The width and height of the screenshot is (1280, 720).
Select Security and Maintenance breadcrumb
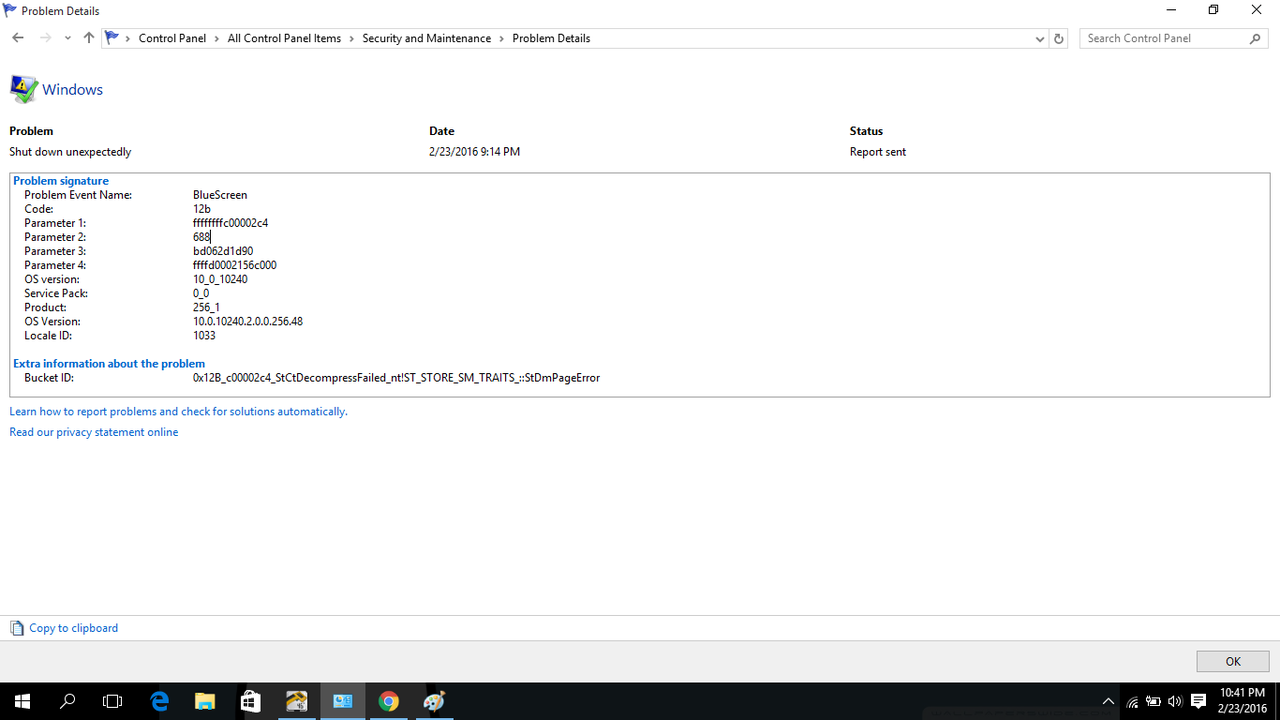[426, 38]
